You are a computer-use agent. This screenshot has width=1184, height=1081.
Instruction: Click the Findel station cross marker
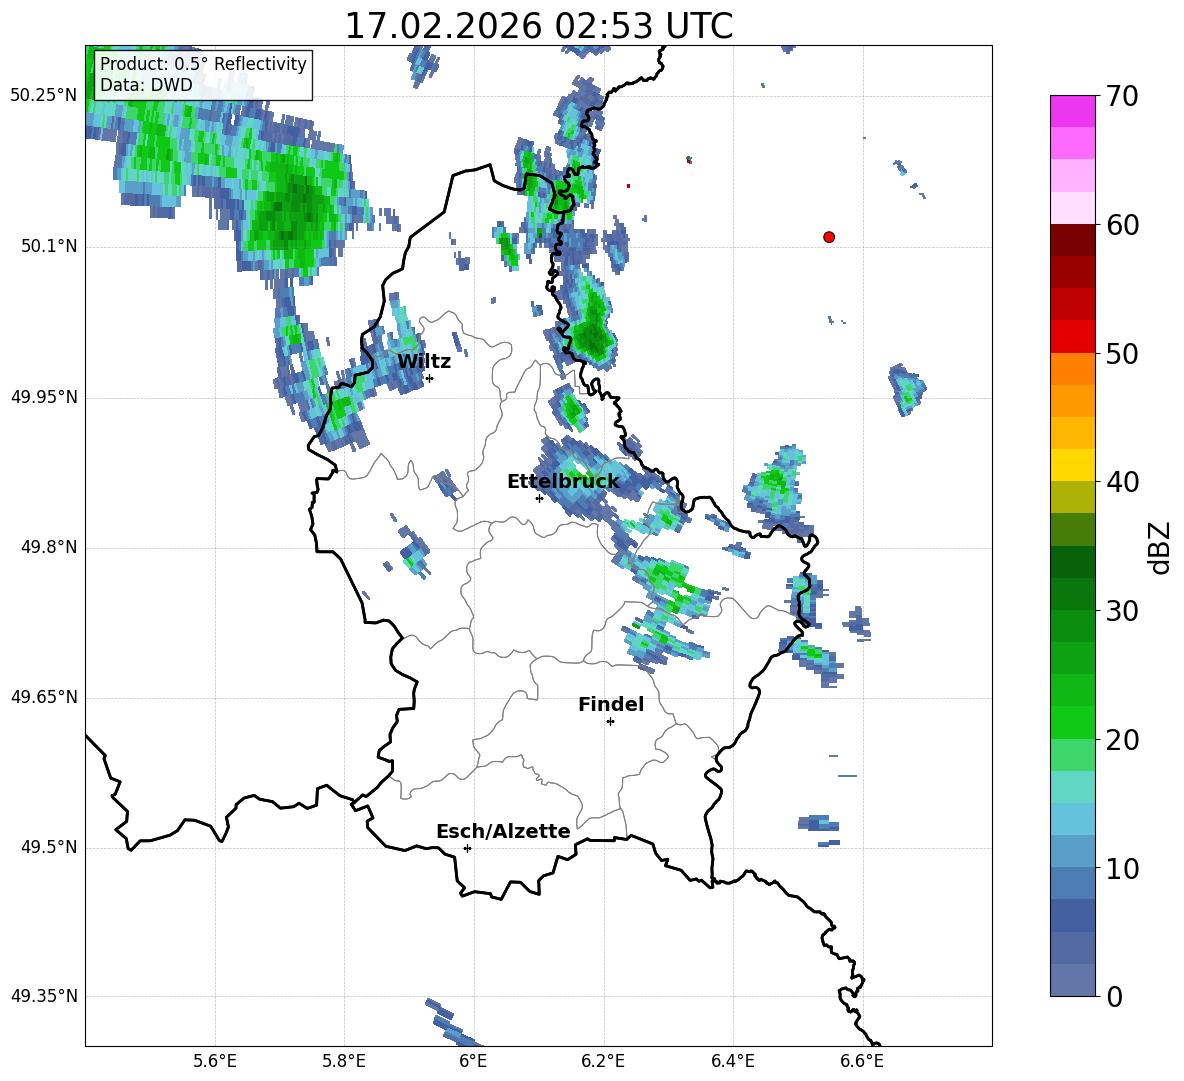coord(610,722)
